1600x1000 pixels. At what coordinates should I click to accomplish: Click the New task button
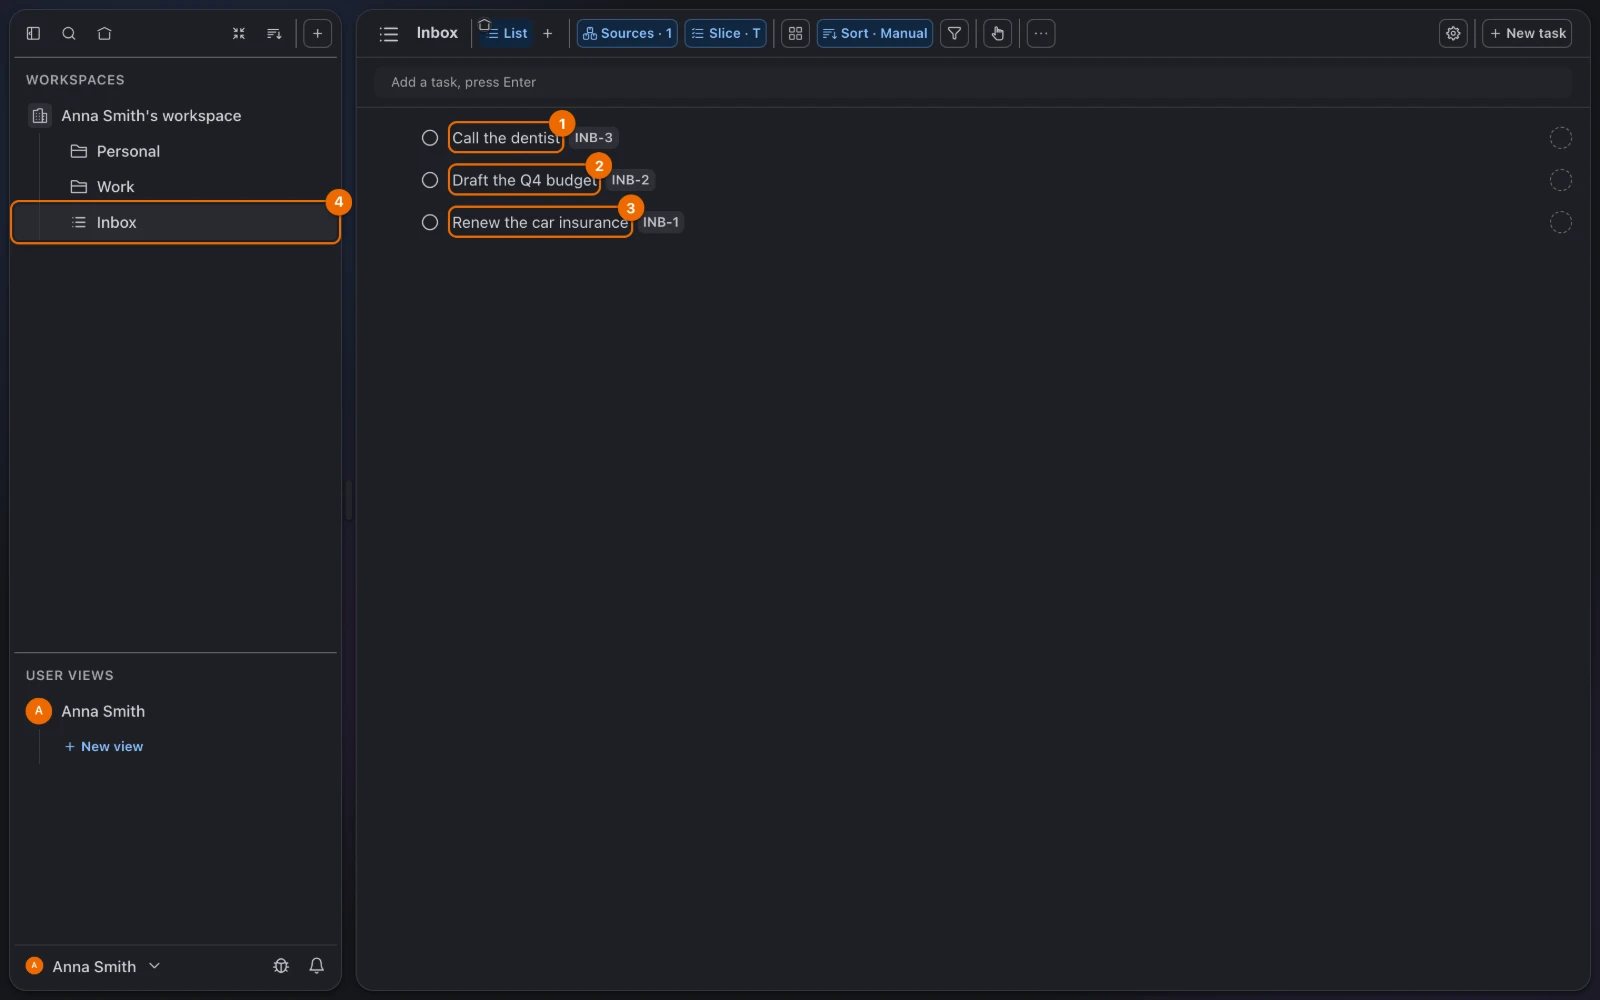tap(1527, 33)
